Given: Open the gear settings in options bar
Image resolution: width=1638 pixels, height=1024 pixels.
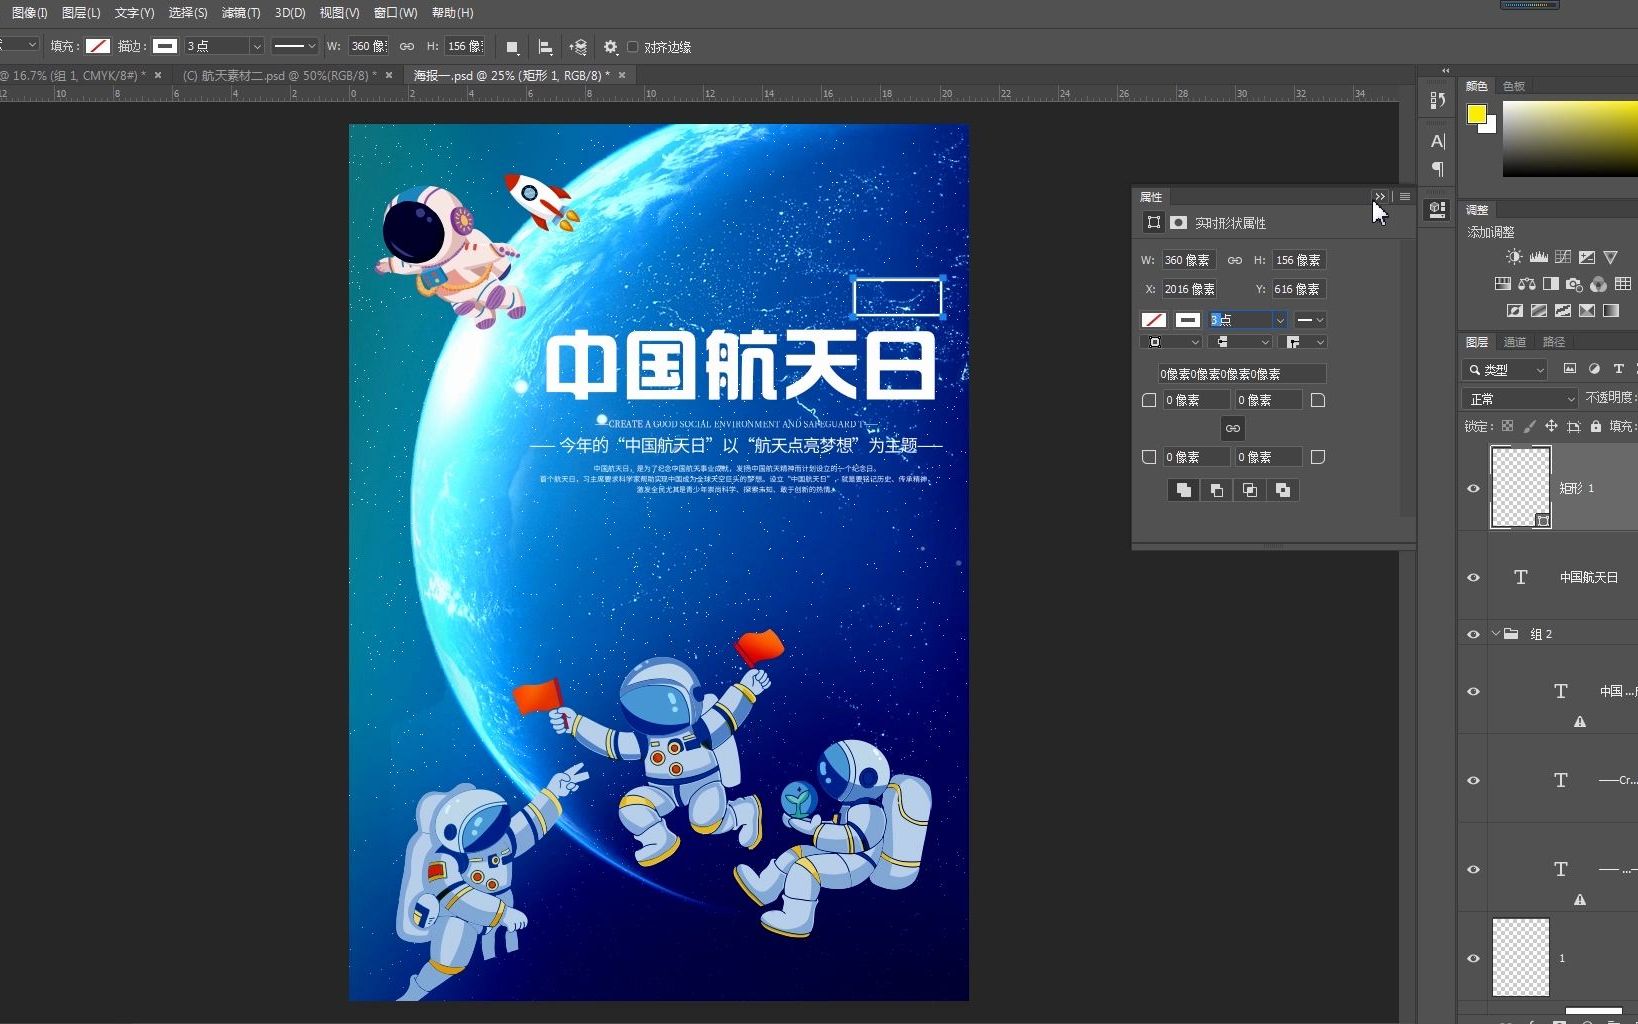Looking at the screenshot, I should tap(611, 47).
